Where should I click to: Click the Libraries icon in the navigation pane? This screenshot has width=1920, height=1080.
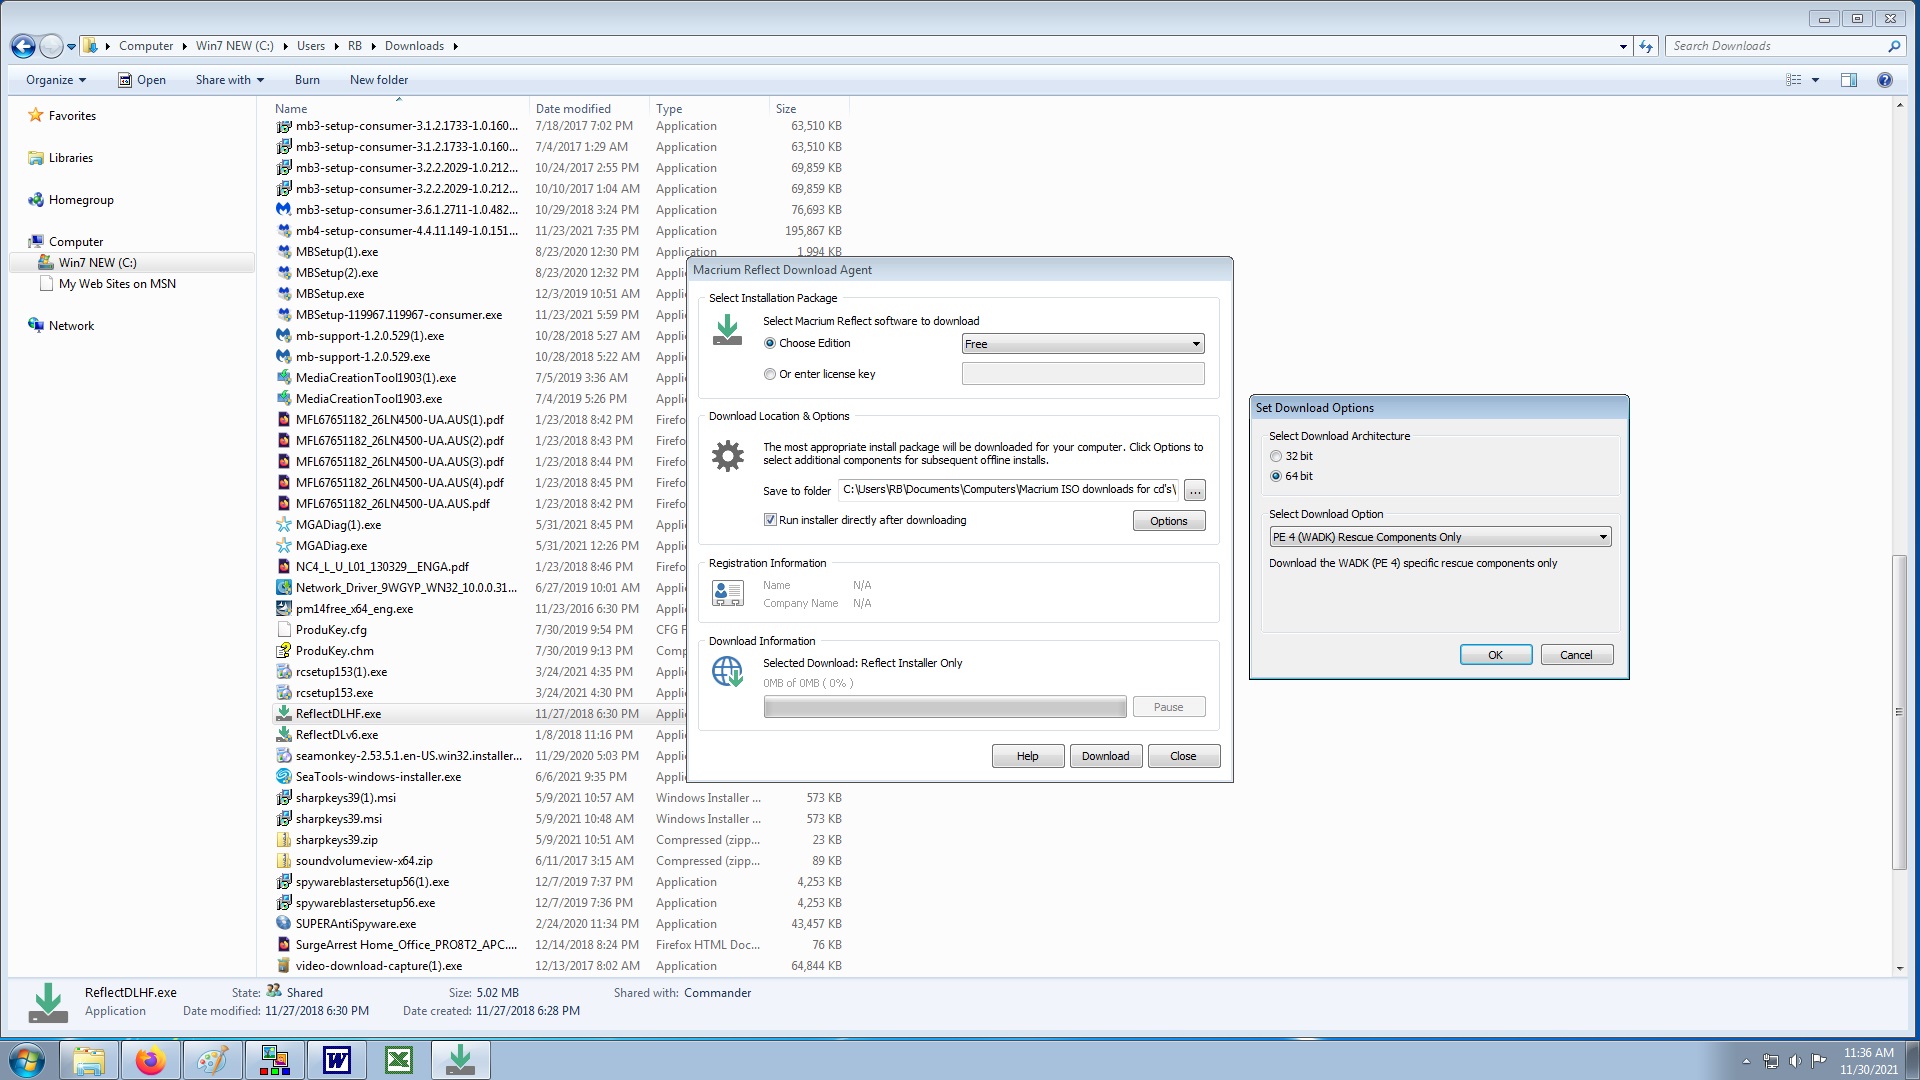pos(36,158)
